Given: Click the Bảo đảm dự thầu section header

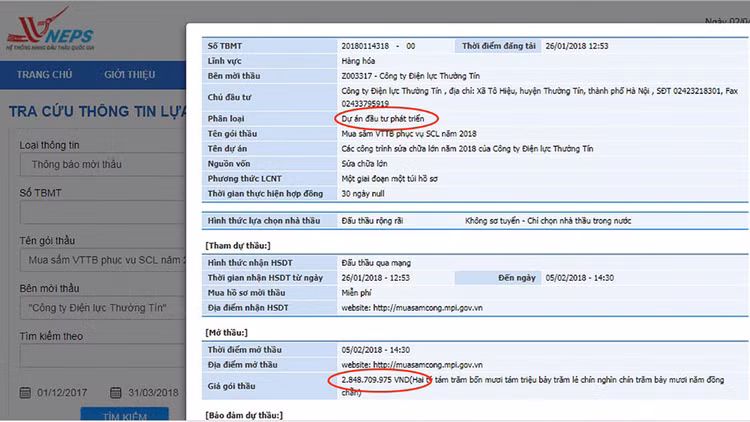Looking at the screenshot, I should (x=247, y=414).
